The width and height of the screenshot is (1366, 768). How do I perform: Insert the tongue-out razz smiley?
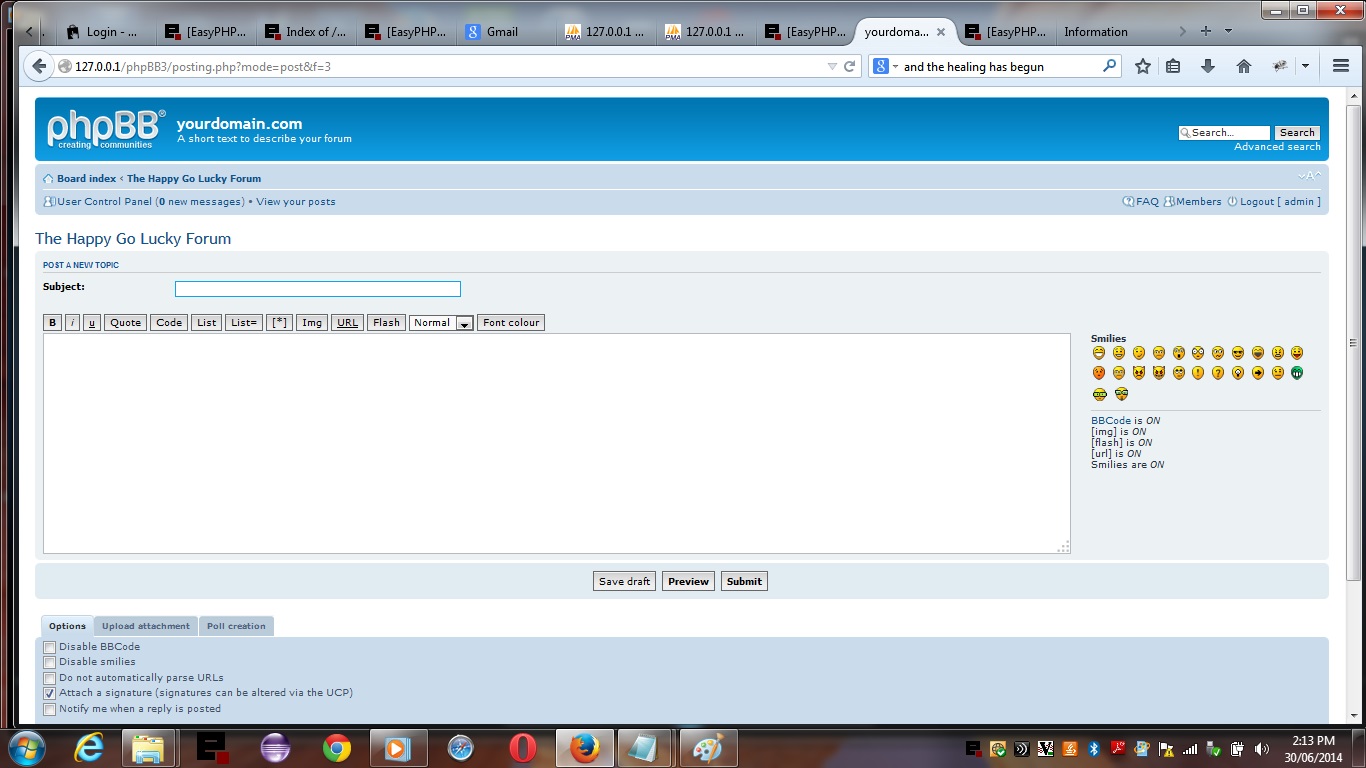pos(1297,353)
